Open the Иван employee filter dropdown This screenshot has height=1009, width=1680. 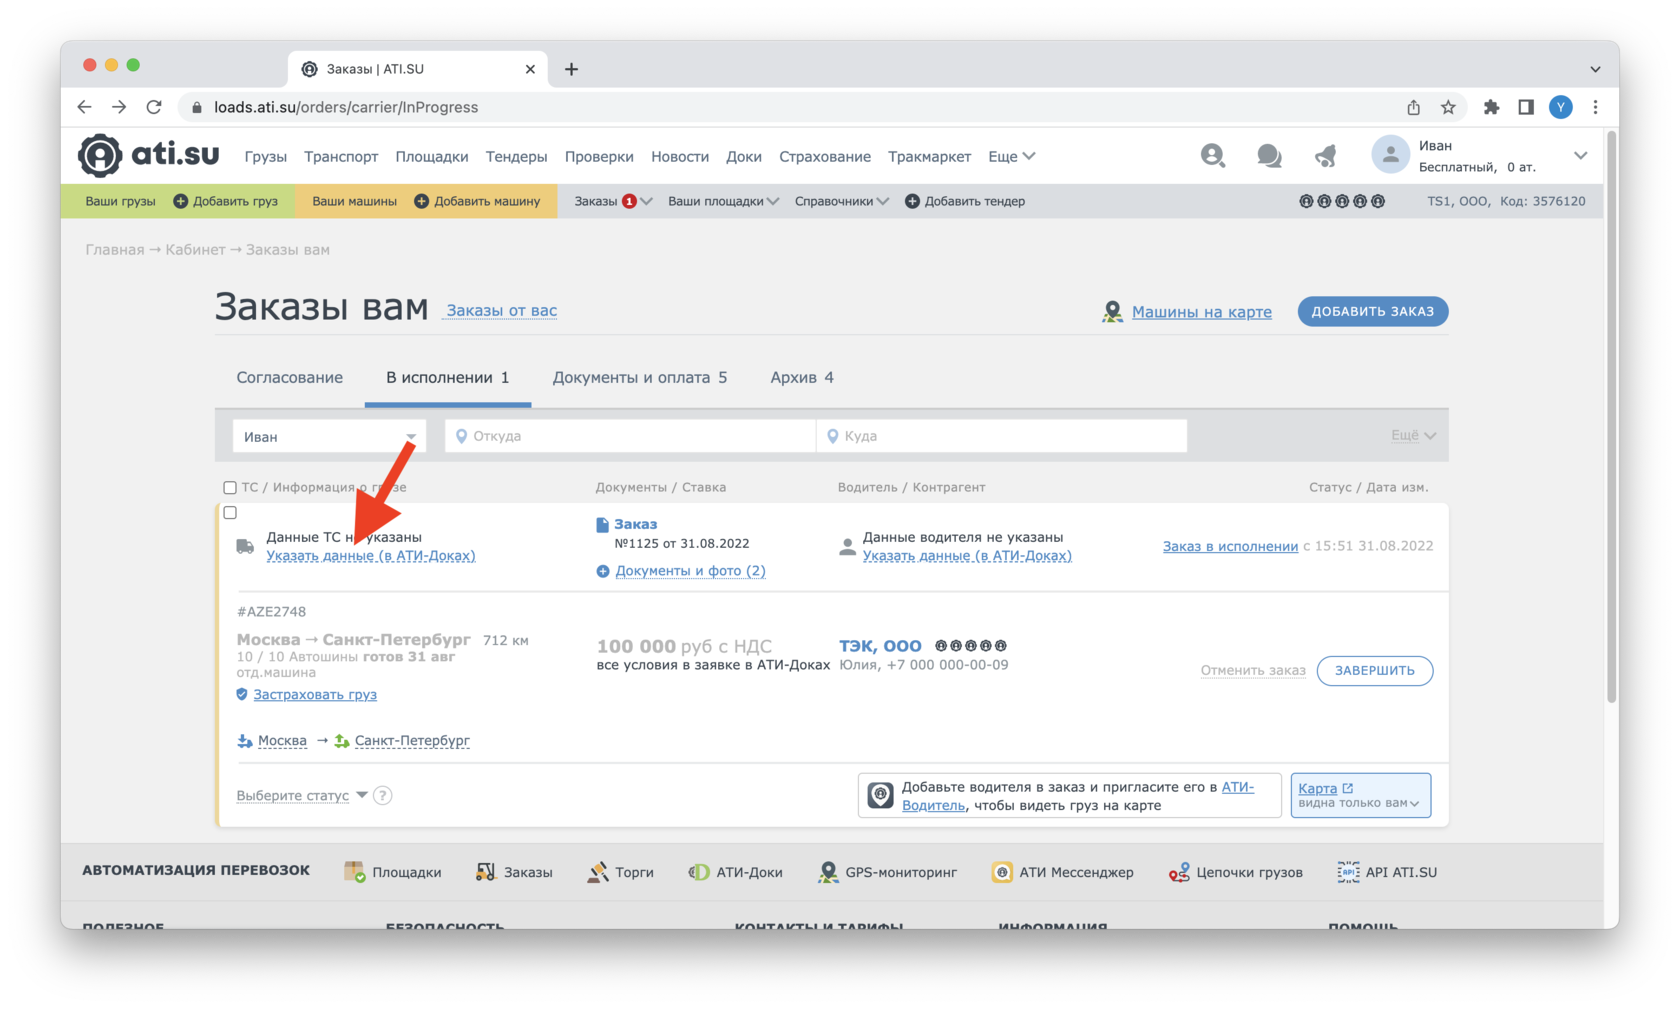coord(329,436)
